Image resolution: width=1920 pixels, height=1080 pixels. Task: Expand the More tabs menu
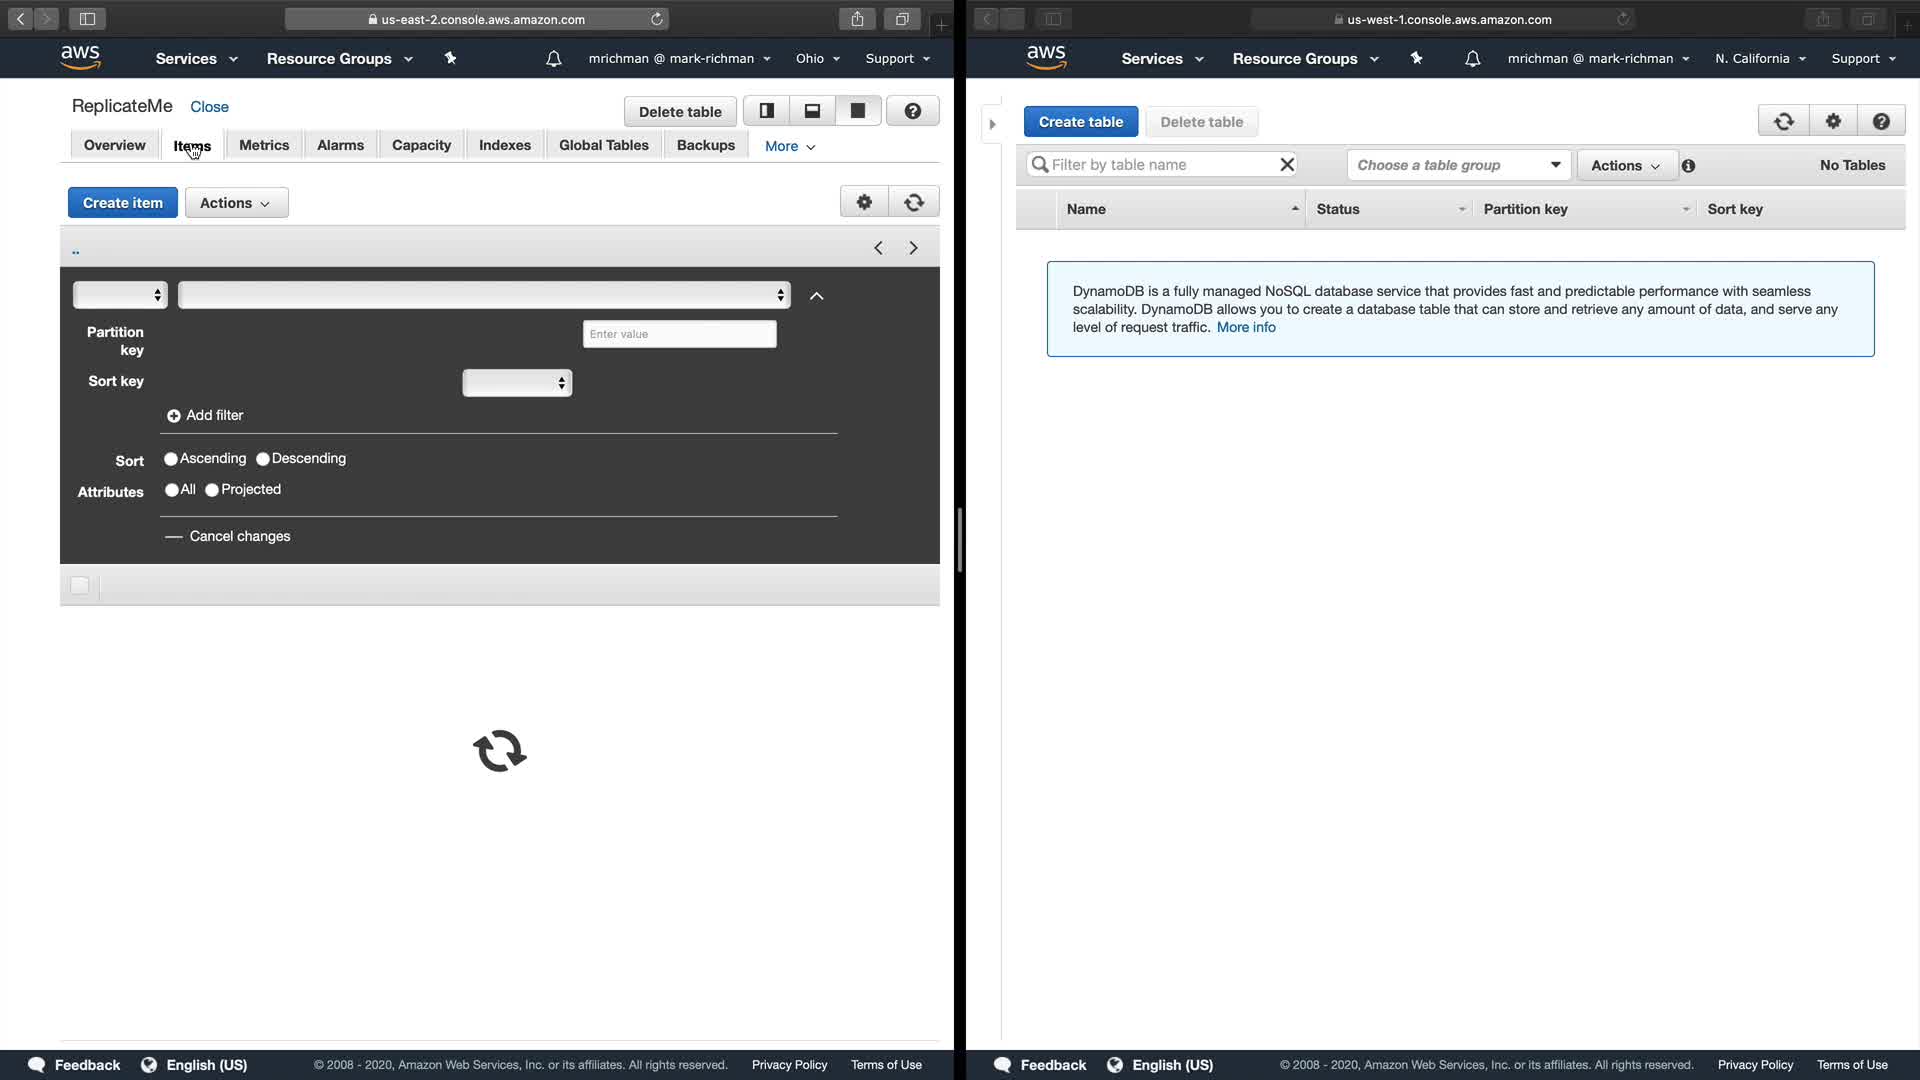tap(789, 146)
